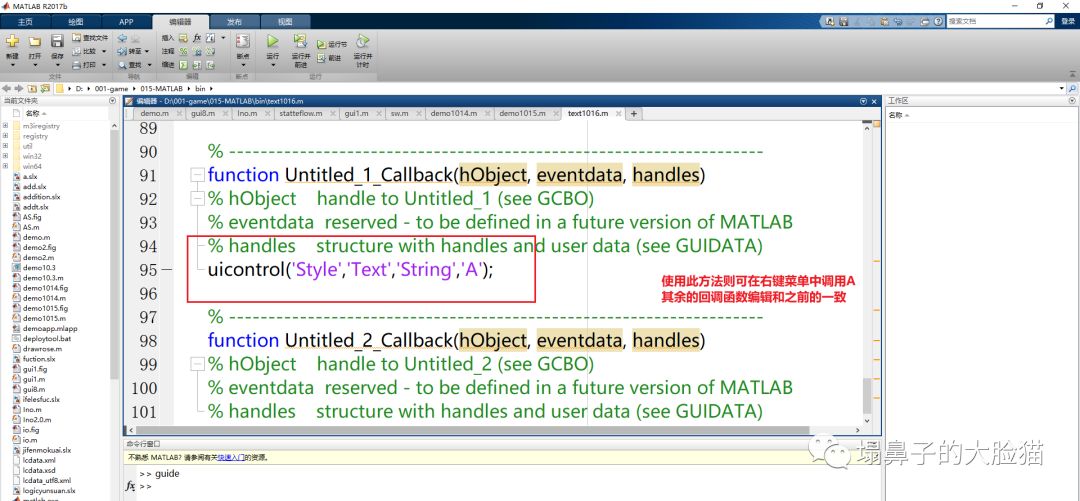Collapse code fold at line 92
The width and height of the screenshot is (1080, 501).
pos(199,199)
